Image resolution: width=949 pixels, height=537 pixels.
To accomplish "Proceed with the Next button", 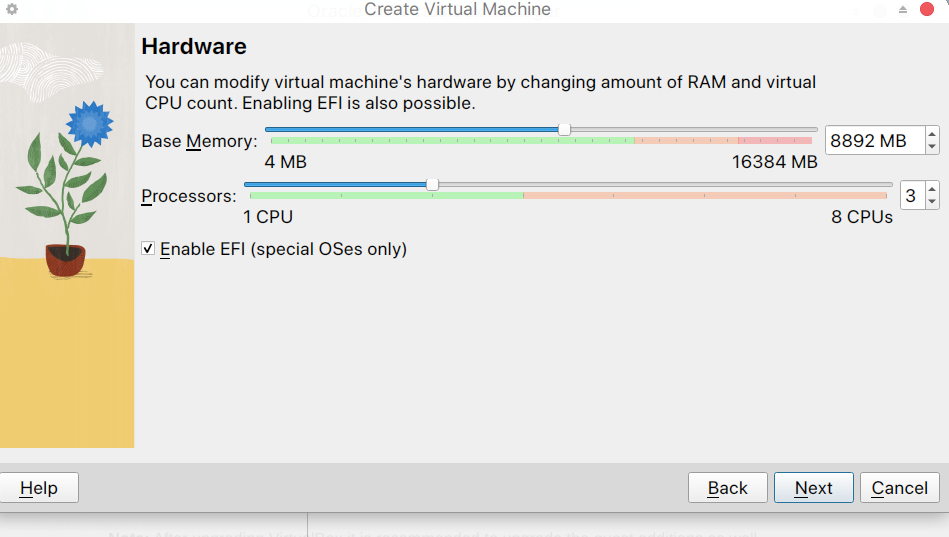I will [813, 488].
